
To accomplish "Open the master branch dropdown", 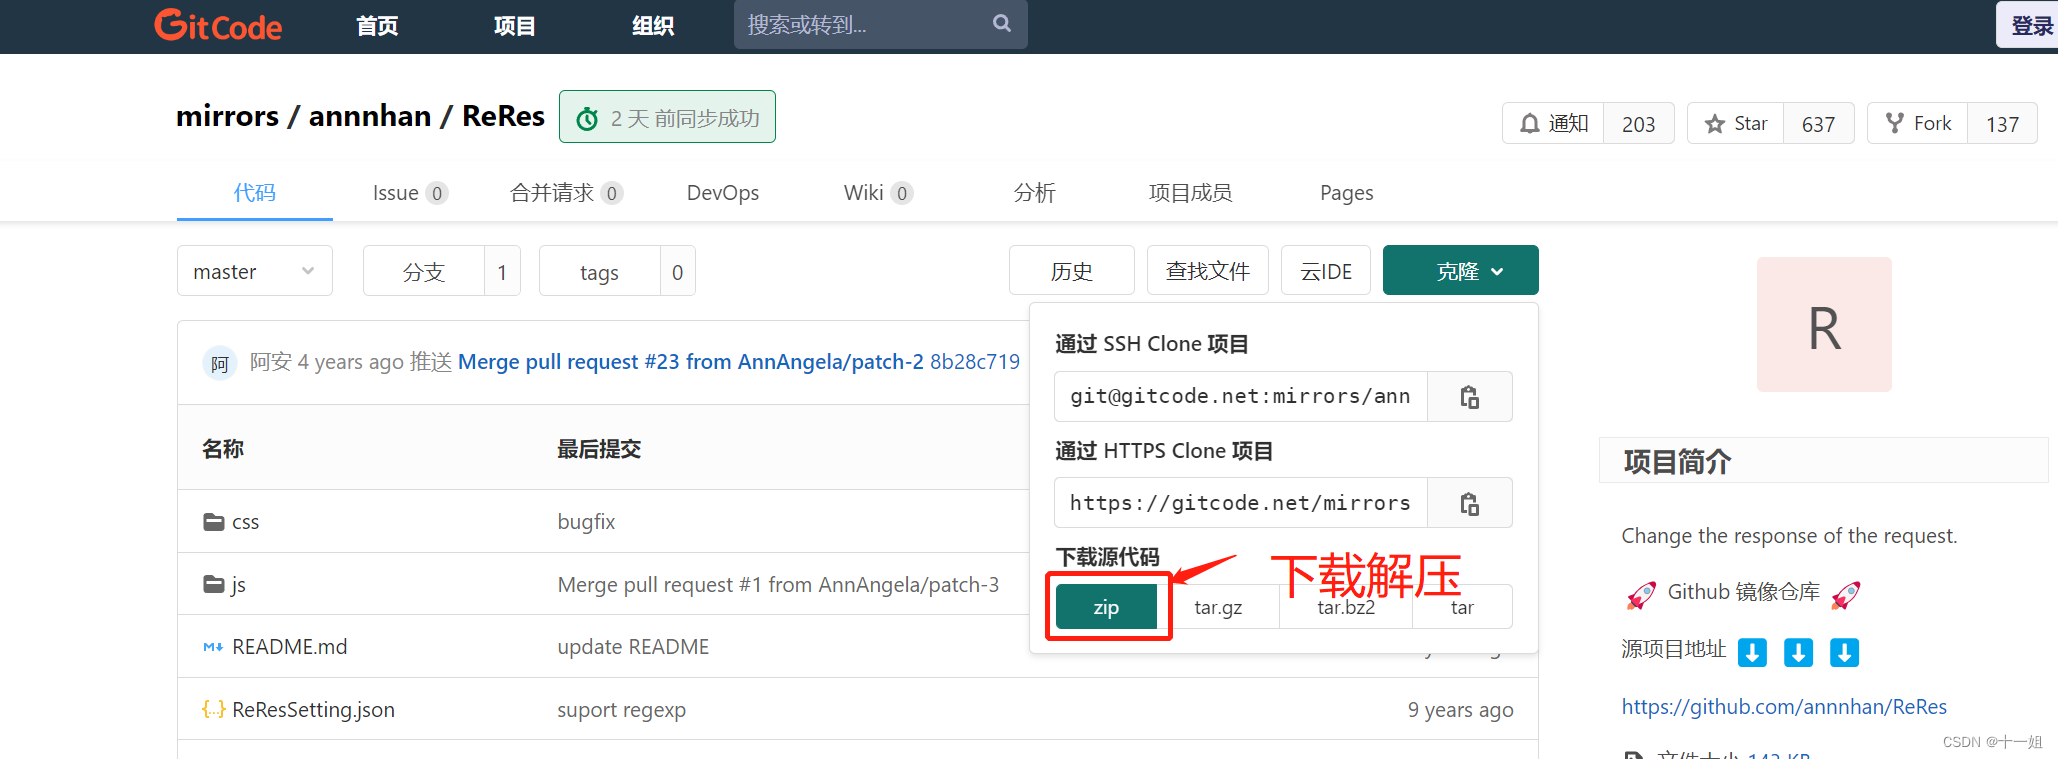I will coord(255,271).
